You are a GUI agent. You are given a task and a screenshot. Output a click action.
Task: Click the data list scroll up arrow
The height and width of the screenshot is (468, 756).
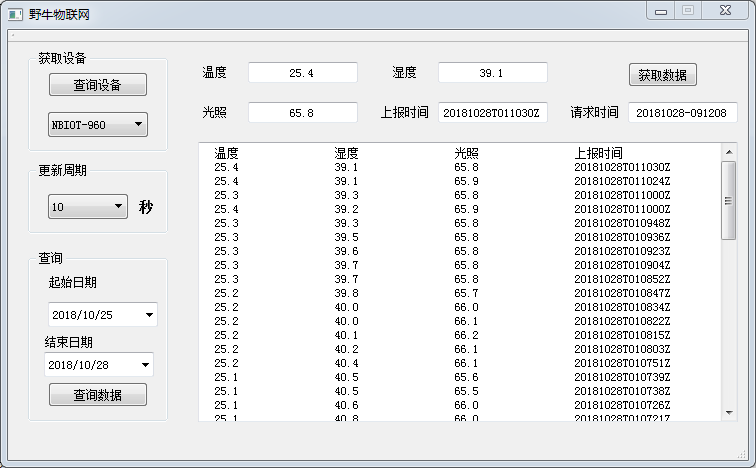(x=729, y=152)
